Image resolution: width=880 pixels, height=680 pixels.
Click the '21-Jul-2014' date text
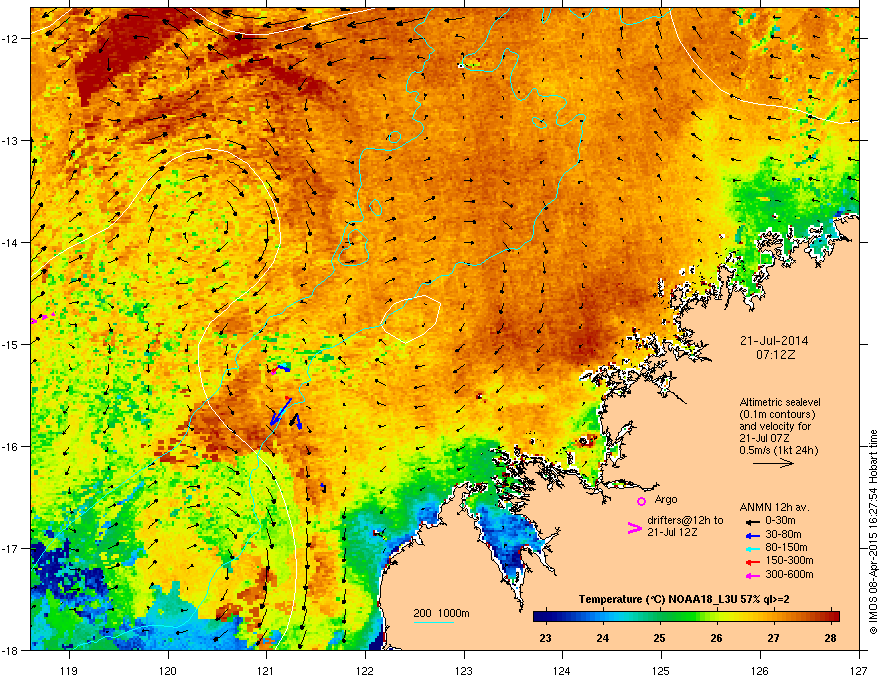point(774,341)
